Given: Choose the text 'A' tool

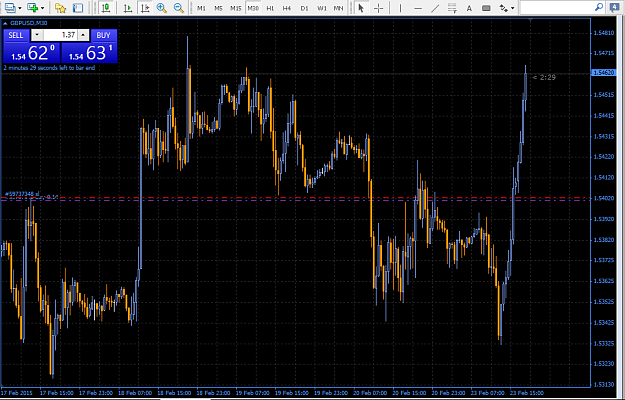Looking at the screenshot, I should pyautogui.click(x=469, y=8).
